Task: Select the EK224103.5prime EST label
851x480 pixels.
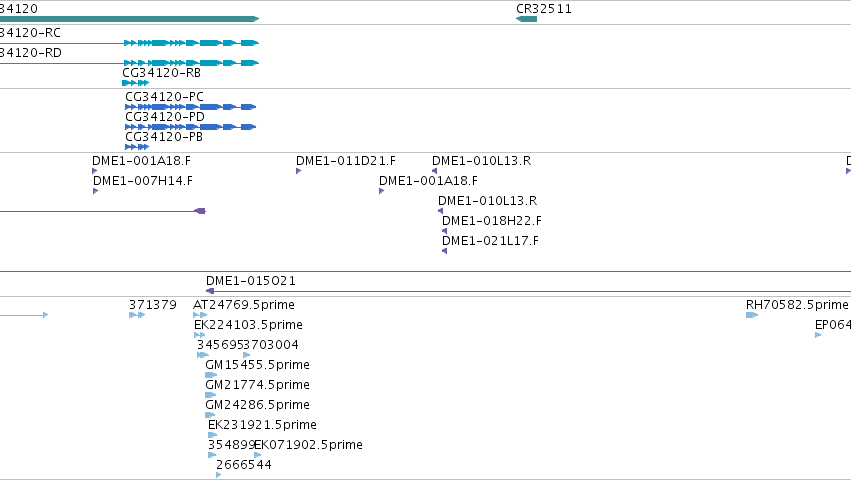Action: coord(249,325)
